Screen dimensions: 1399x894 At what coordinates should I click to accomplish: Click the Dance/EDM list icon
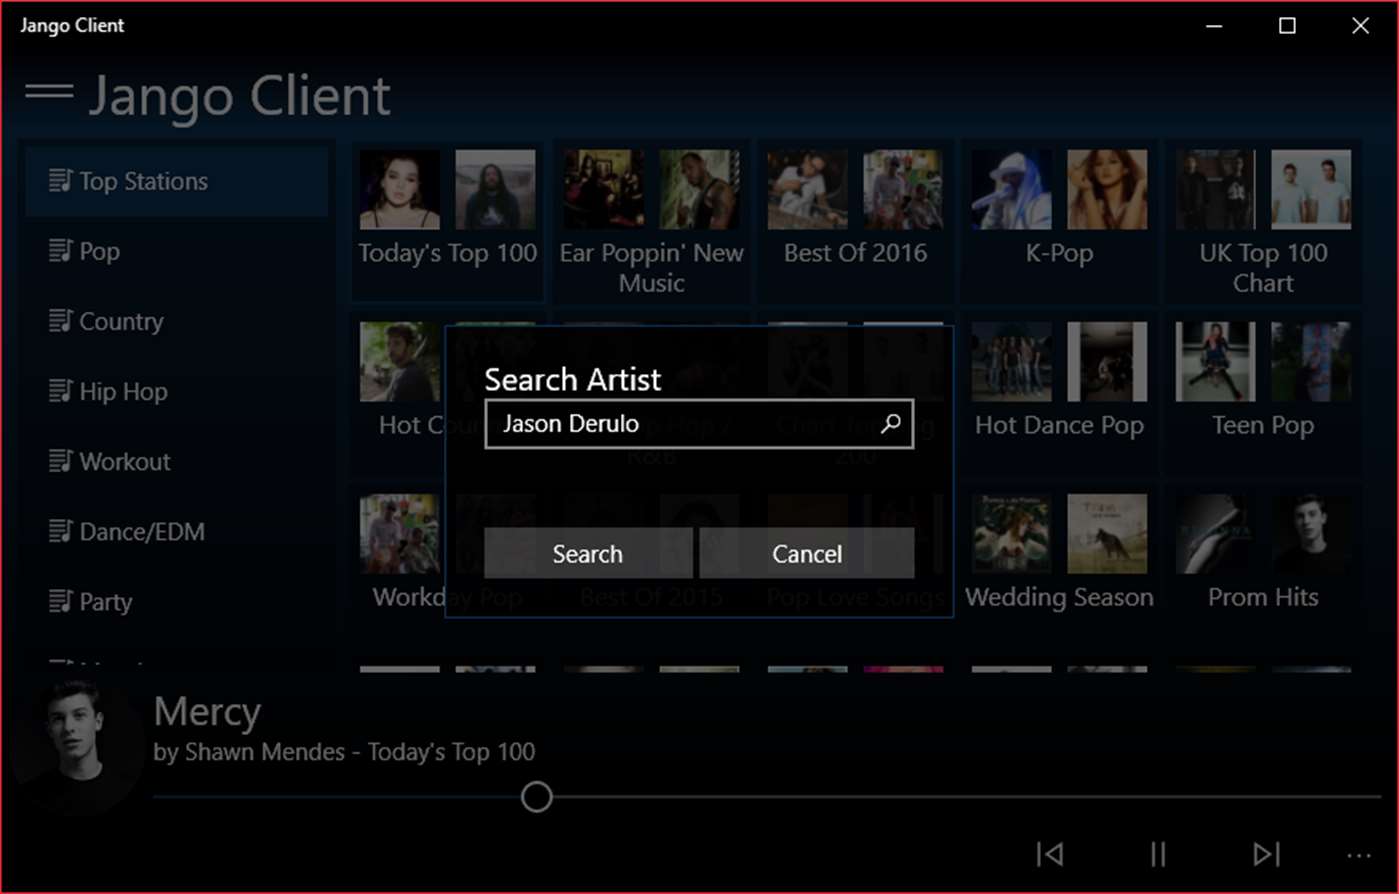click(x=61, y=530)
